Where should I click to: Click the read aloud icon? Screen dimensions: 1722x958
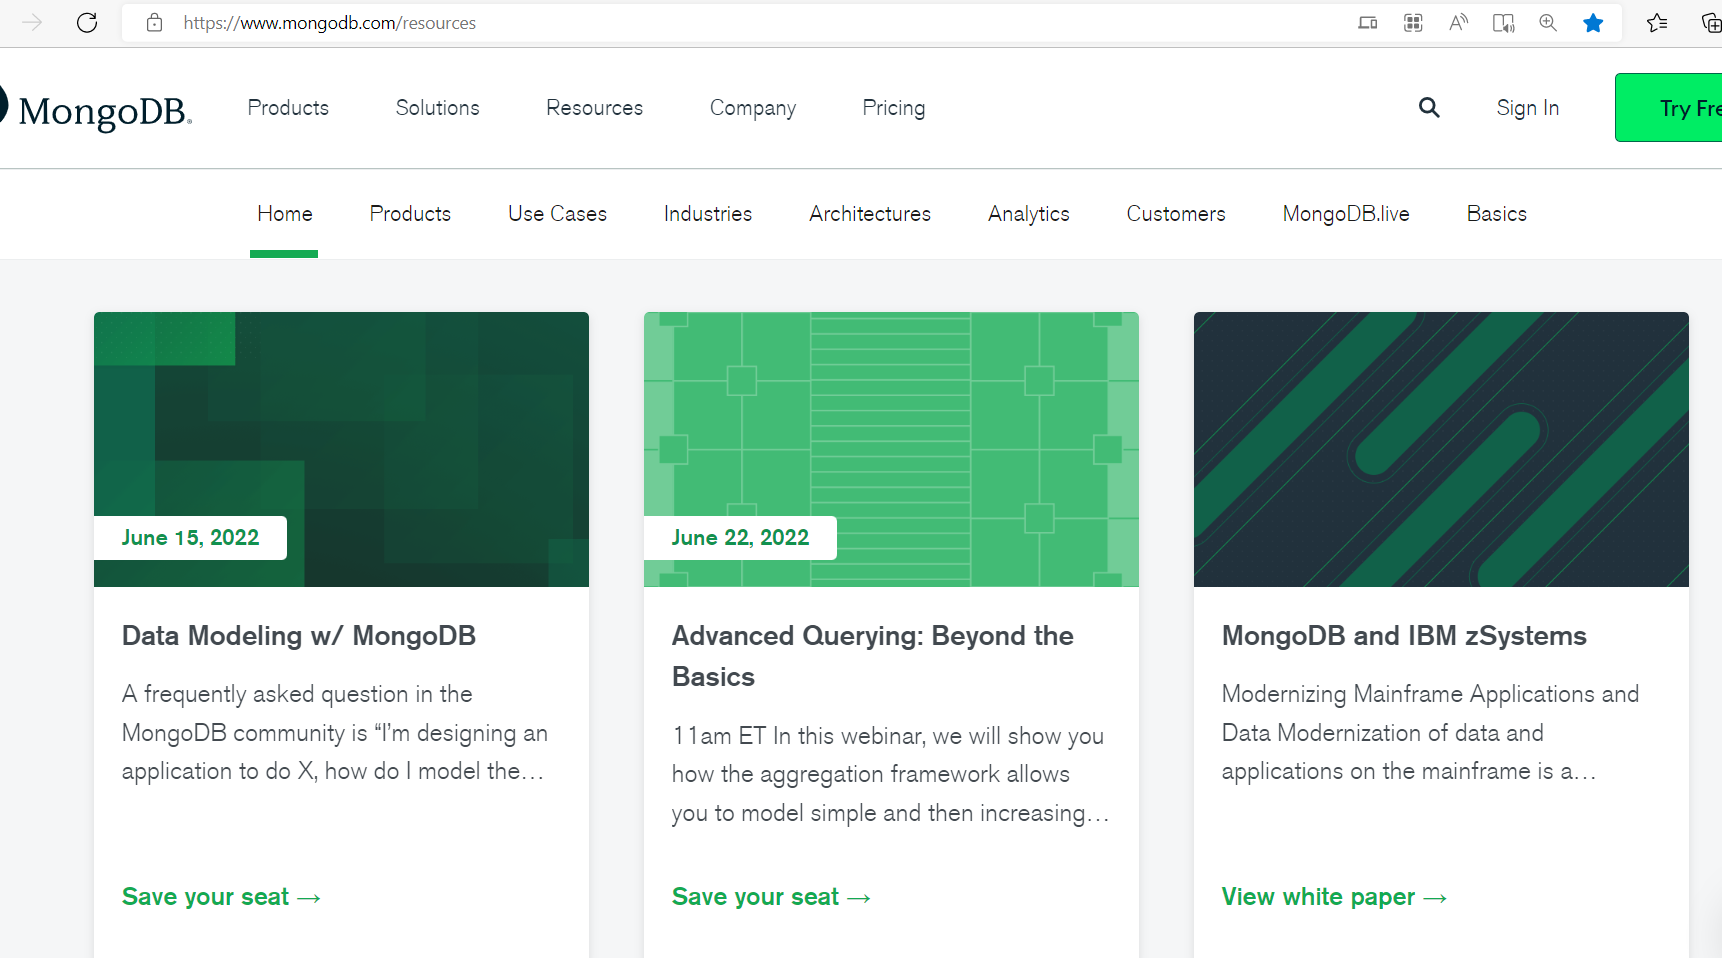(1458, 22)
